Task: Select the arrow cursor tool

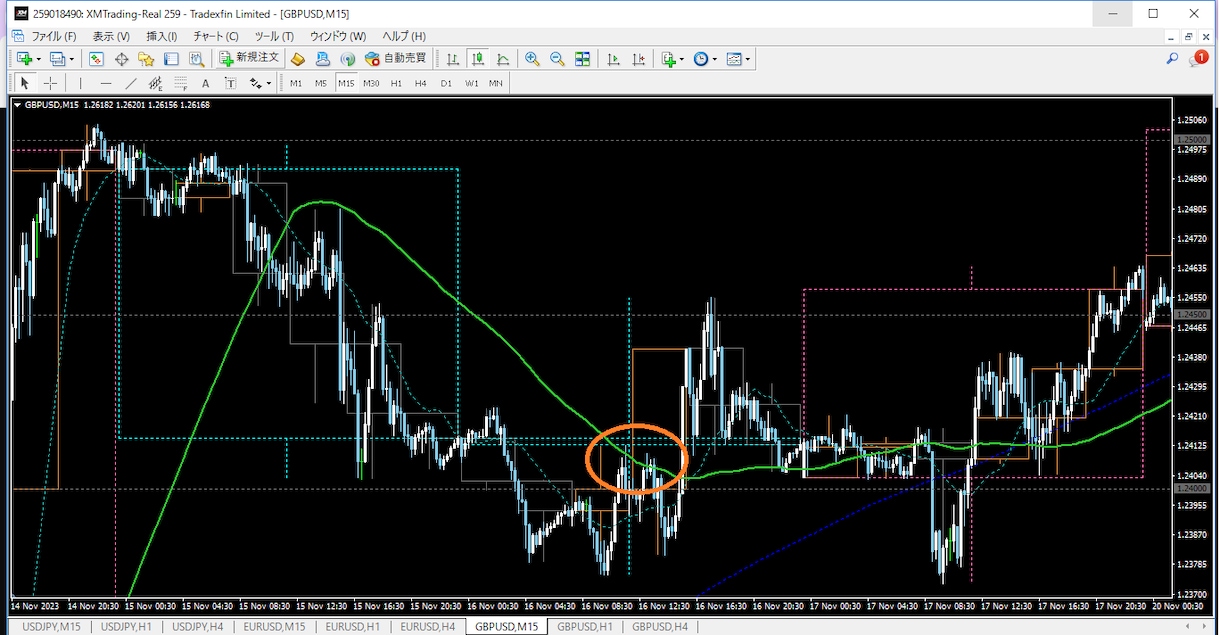Action: point(25,83)
